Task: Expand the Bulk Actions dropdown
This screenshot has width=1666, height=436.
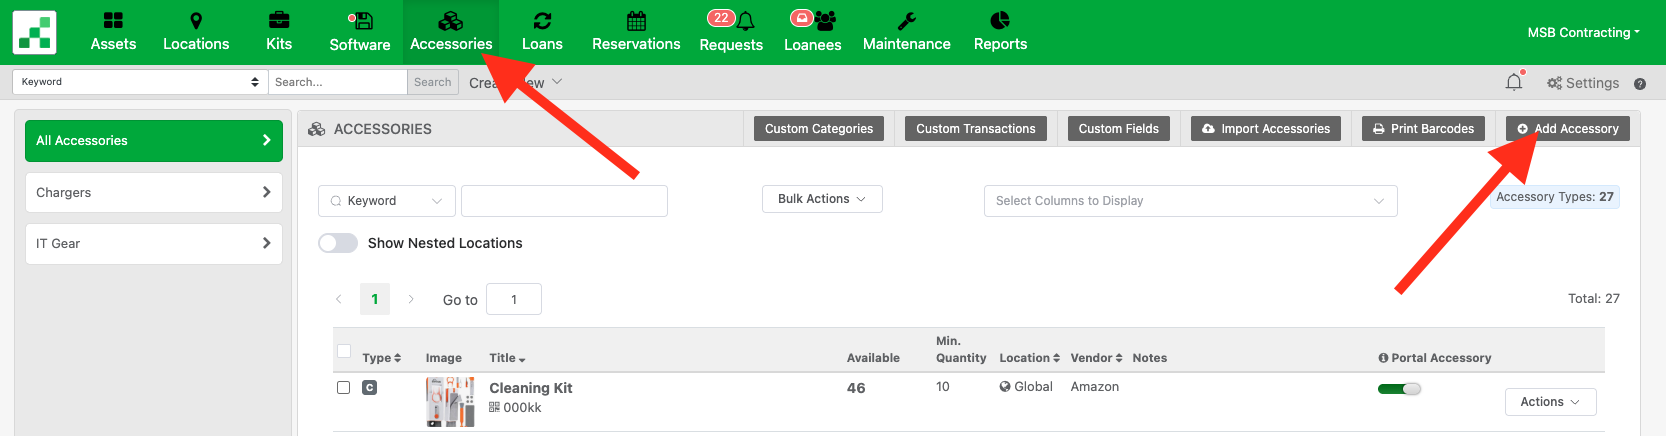Action: coord(822,199)
